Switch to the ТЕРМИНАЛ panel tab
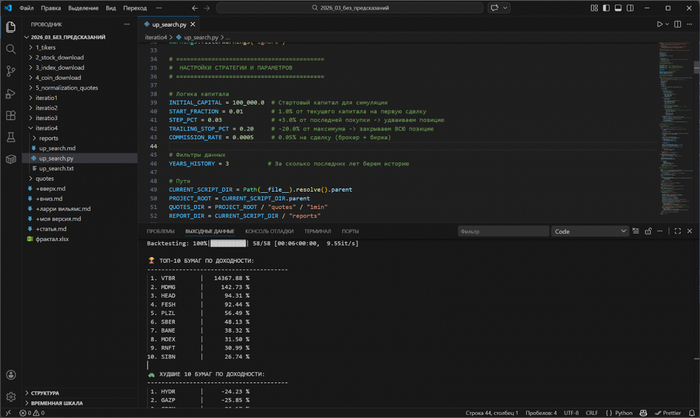Screen dimensions: 700x418 pos(317,231)
